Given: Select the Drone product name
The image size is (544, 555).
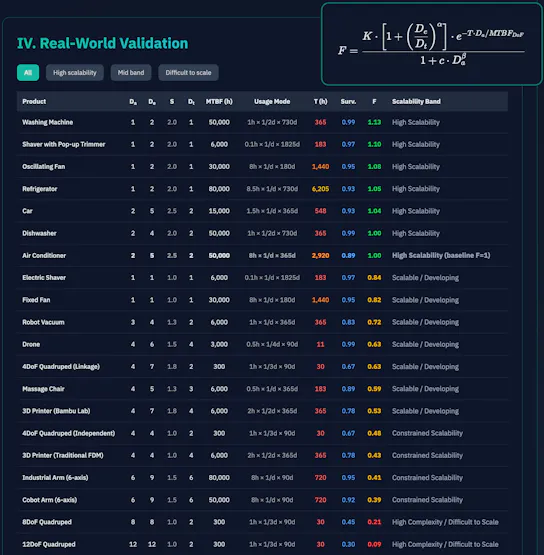Looking at the screenshot, I should (31, 344).
